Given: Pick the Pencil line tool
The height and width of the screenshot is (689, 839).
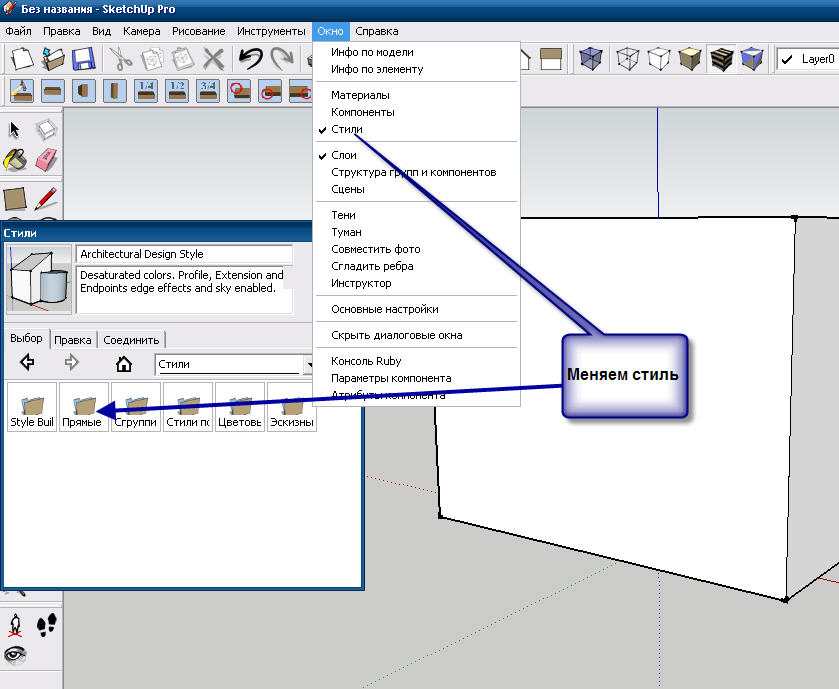Looking at the screenshot, I should 46,198.
